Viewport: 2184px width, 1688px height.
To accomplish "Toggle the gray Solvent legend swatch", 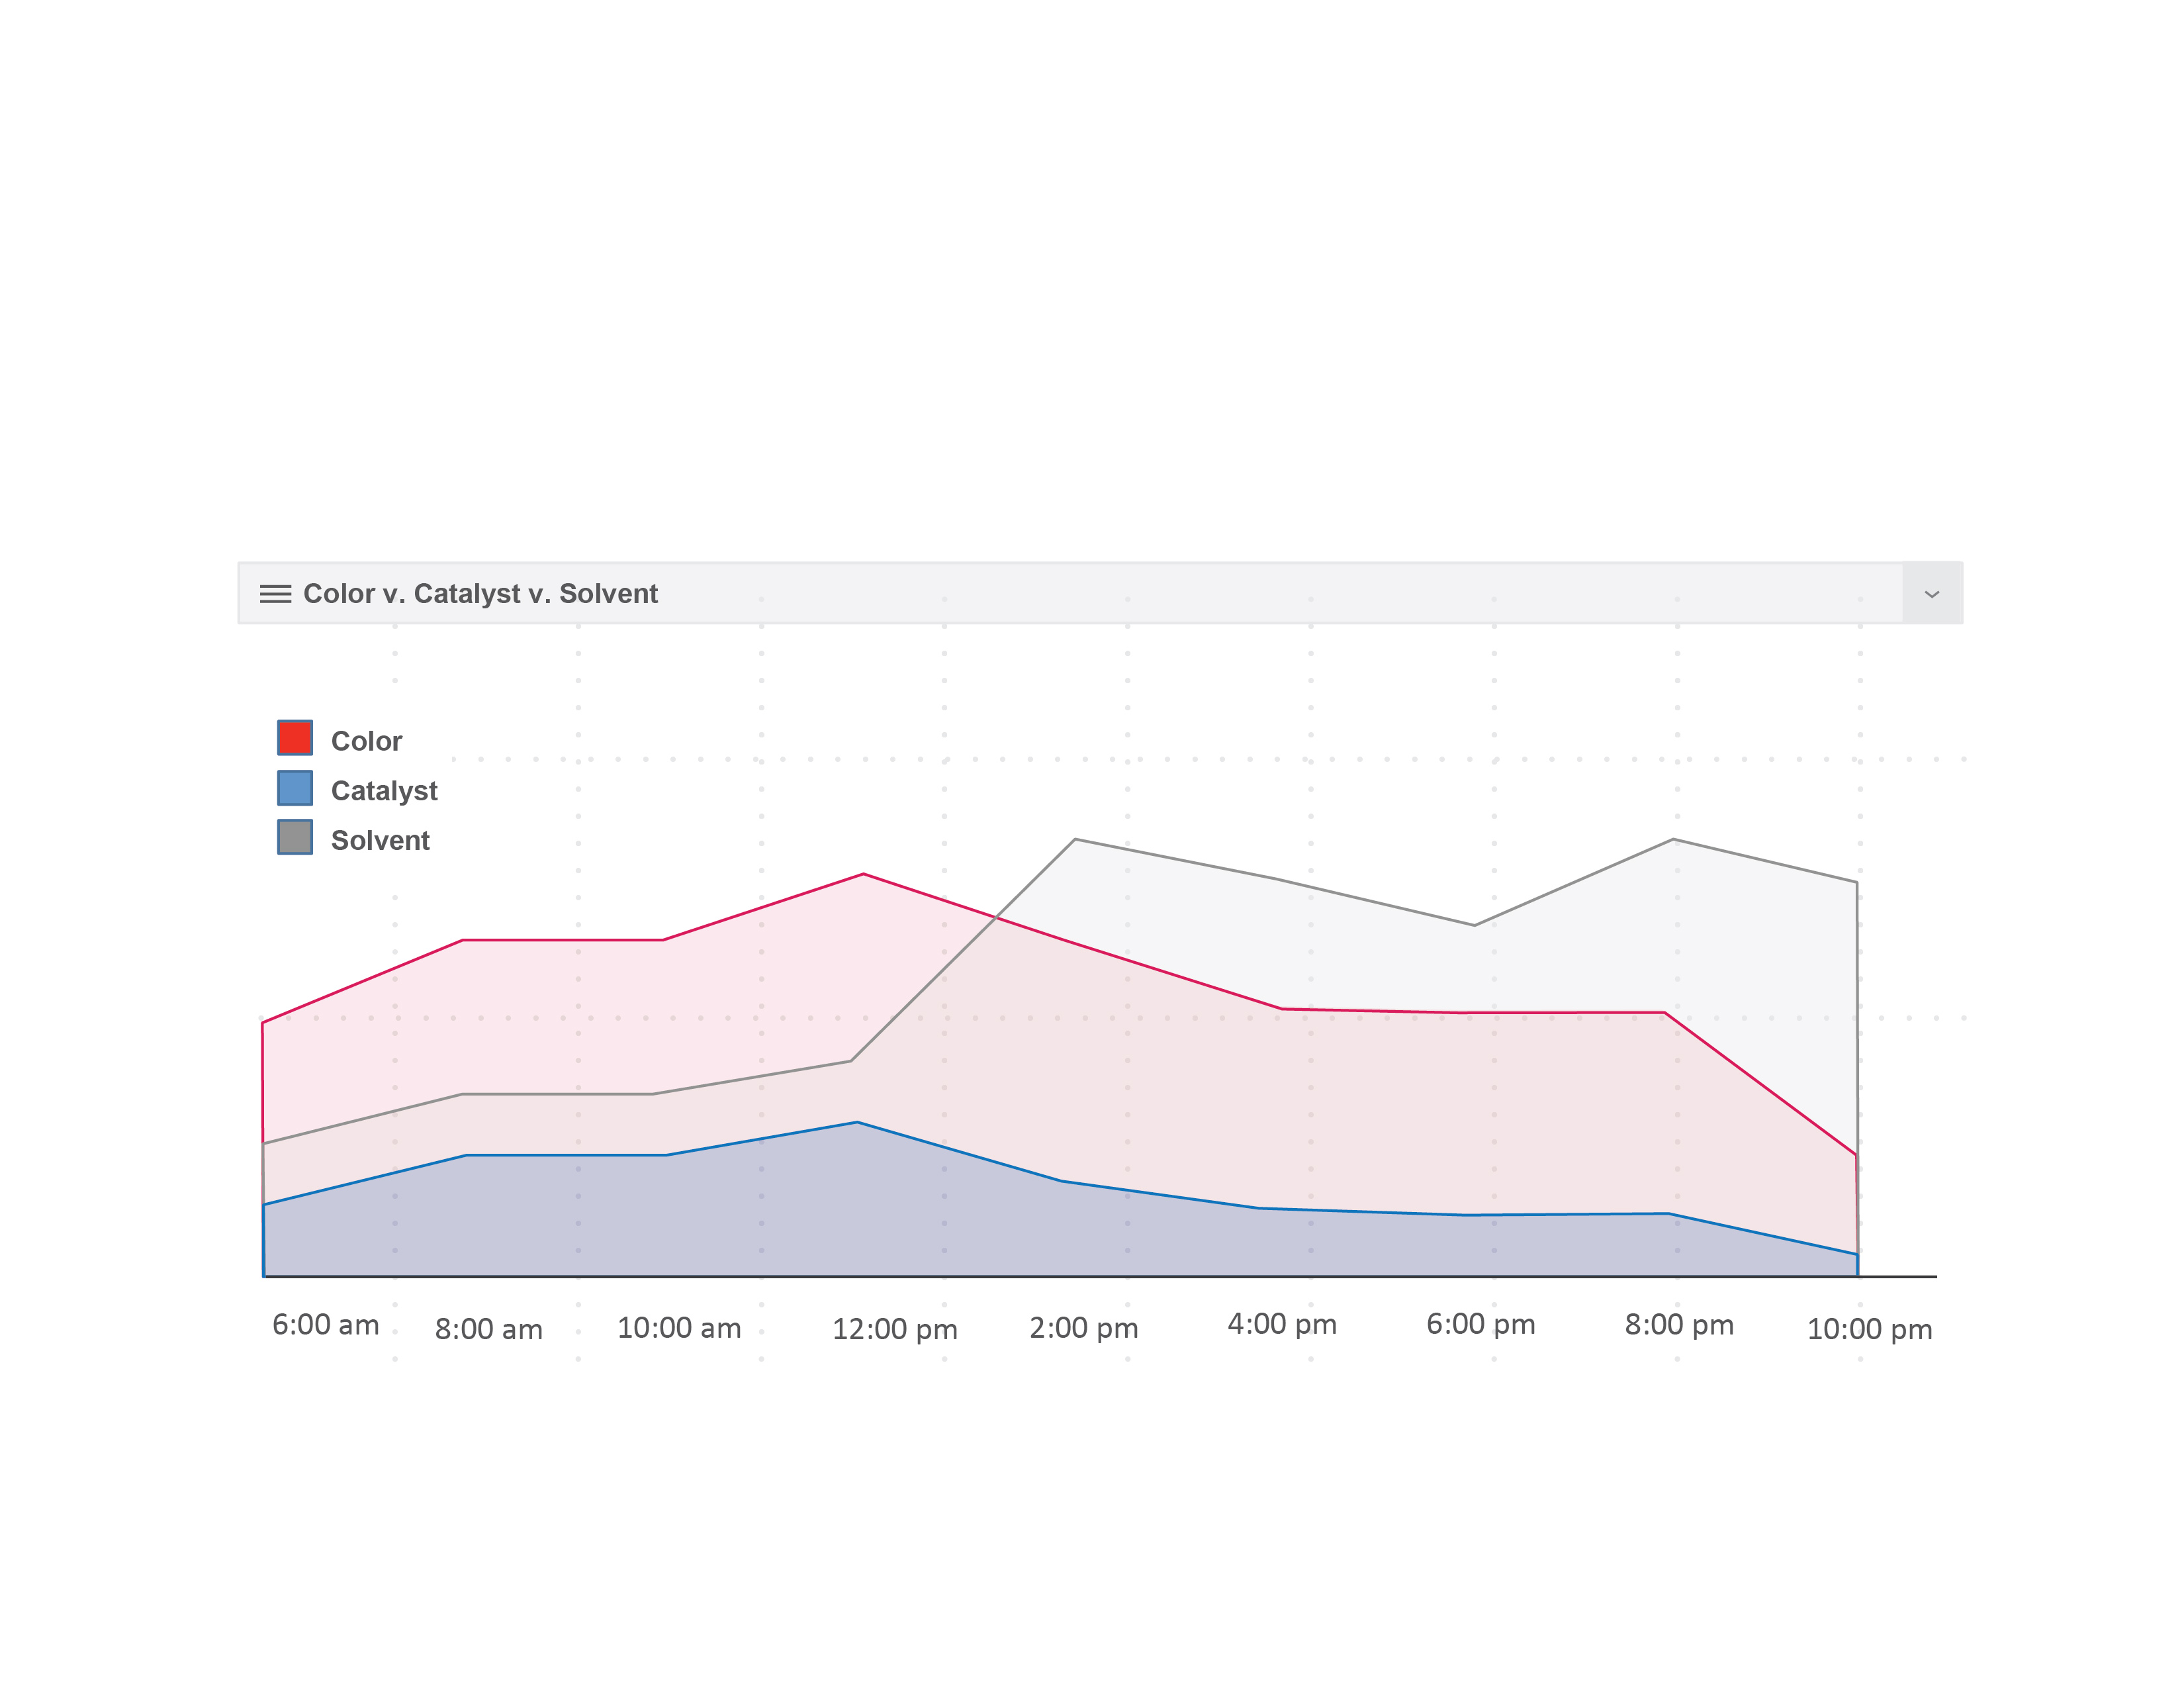I will click(295, 837).
